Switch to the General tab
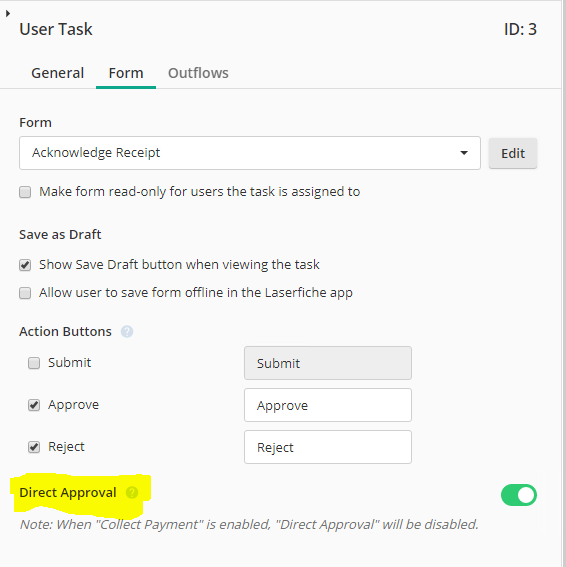Viewport: 566px width, 567px height. 58,73
